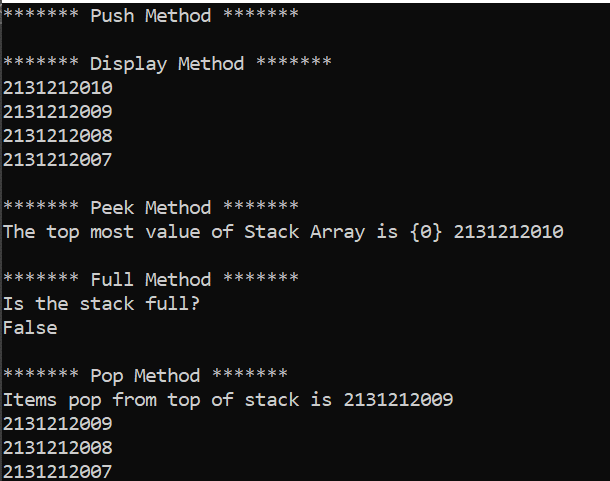Click the {0} placeholder in Peek output
This screenshot has height=481, width=610.
(426, 232)
